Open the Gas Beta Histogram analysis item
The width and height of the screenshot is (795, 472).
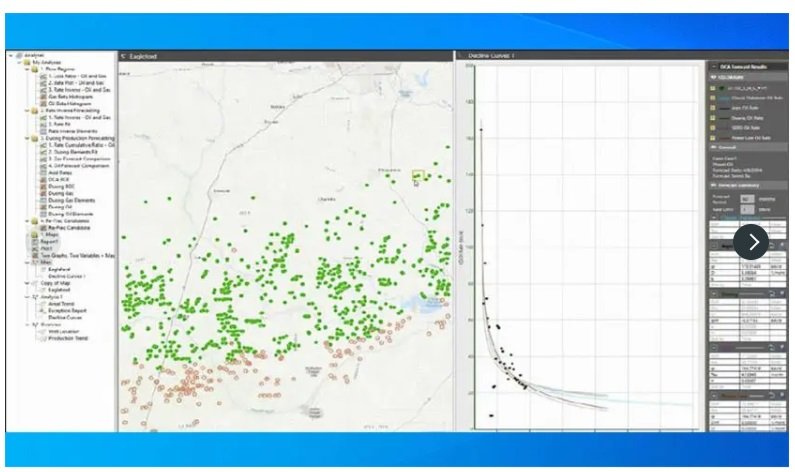(x=63, y=95)
